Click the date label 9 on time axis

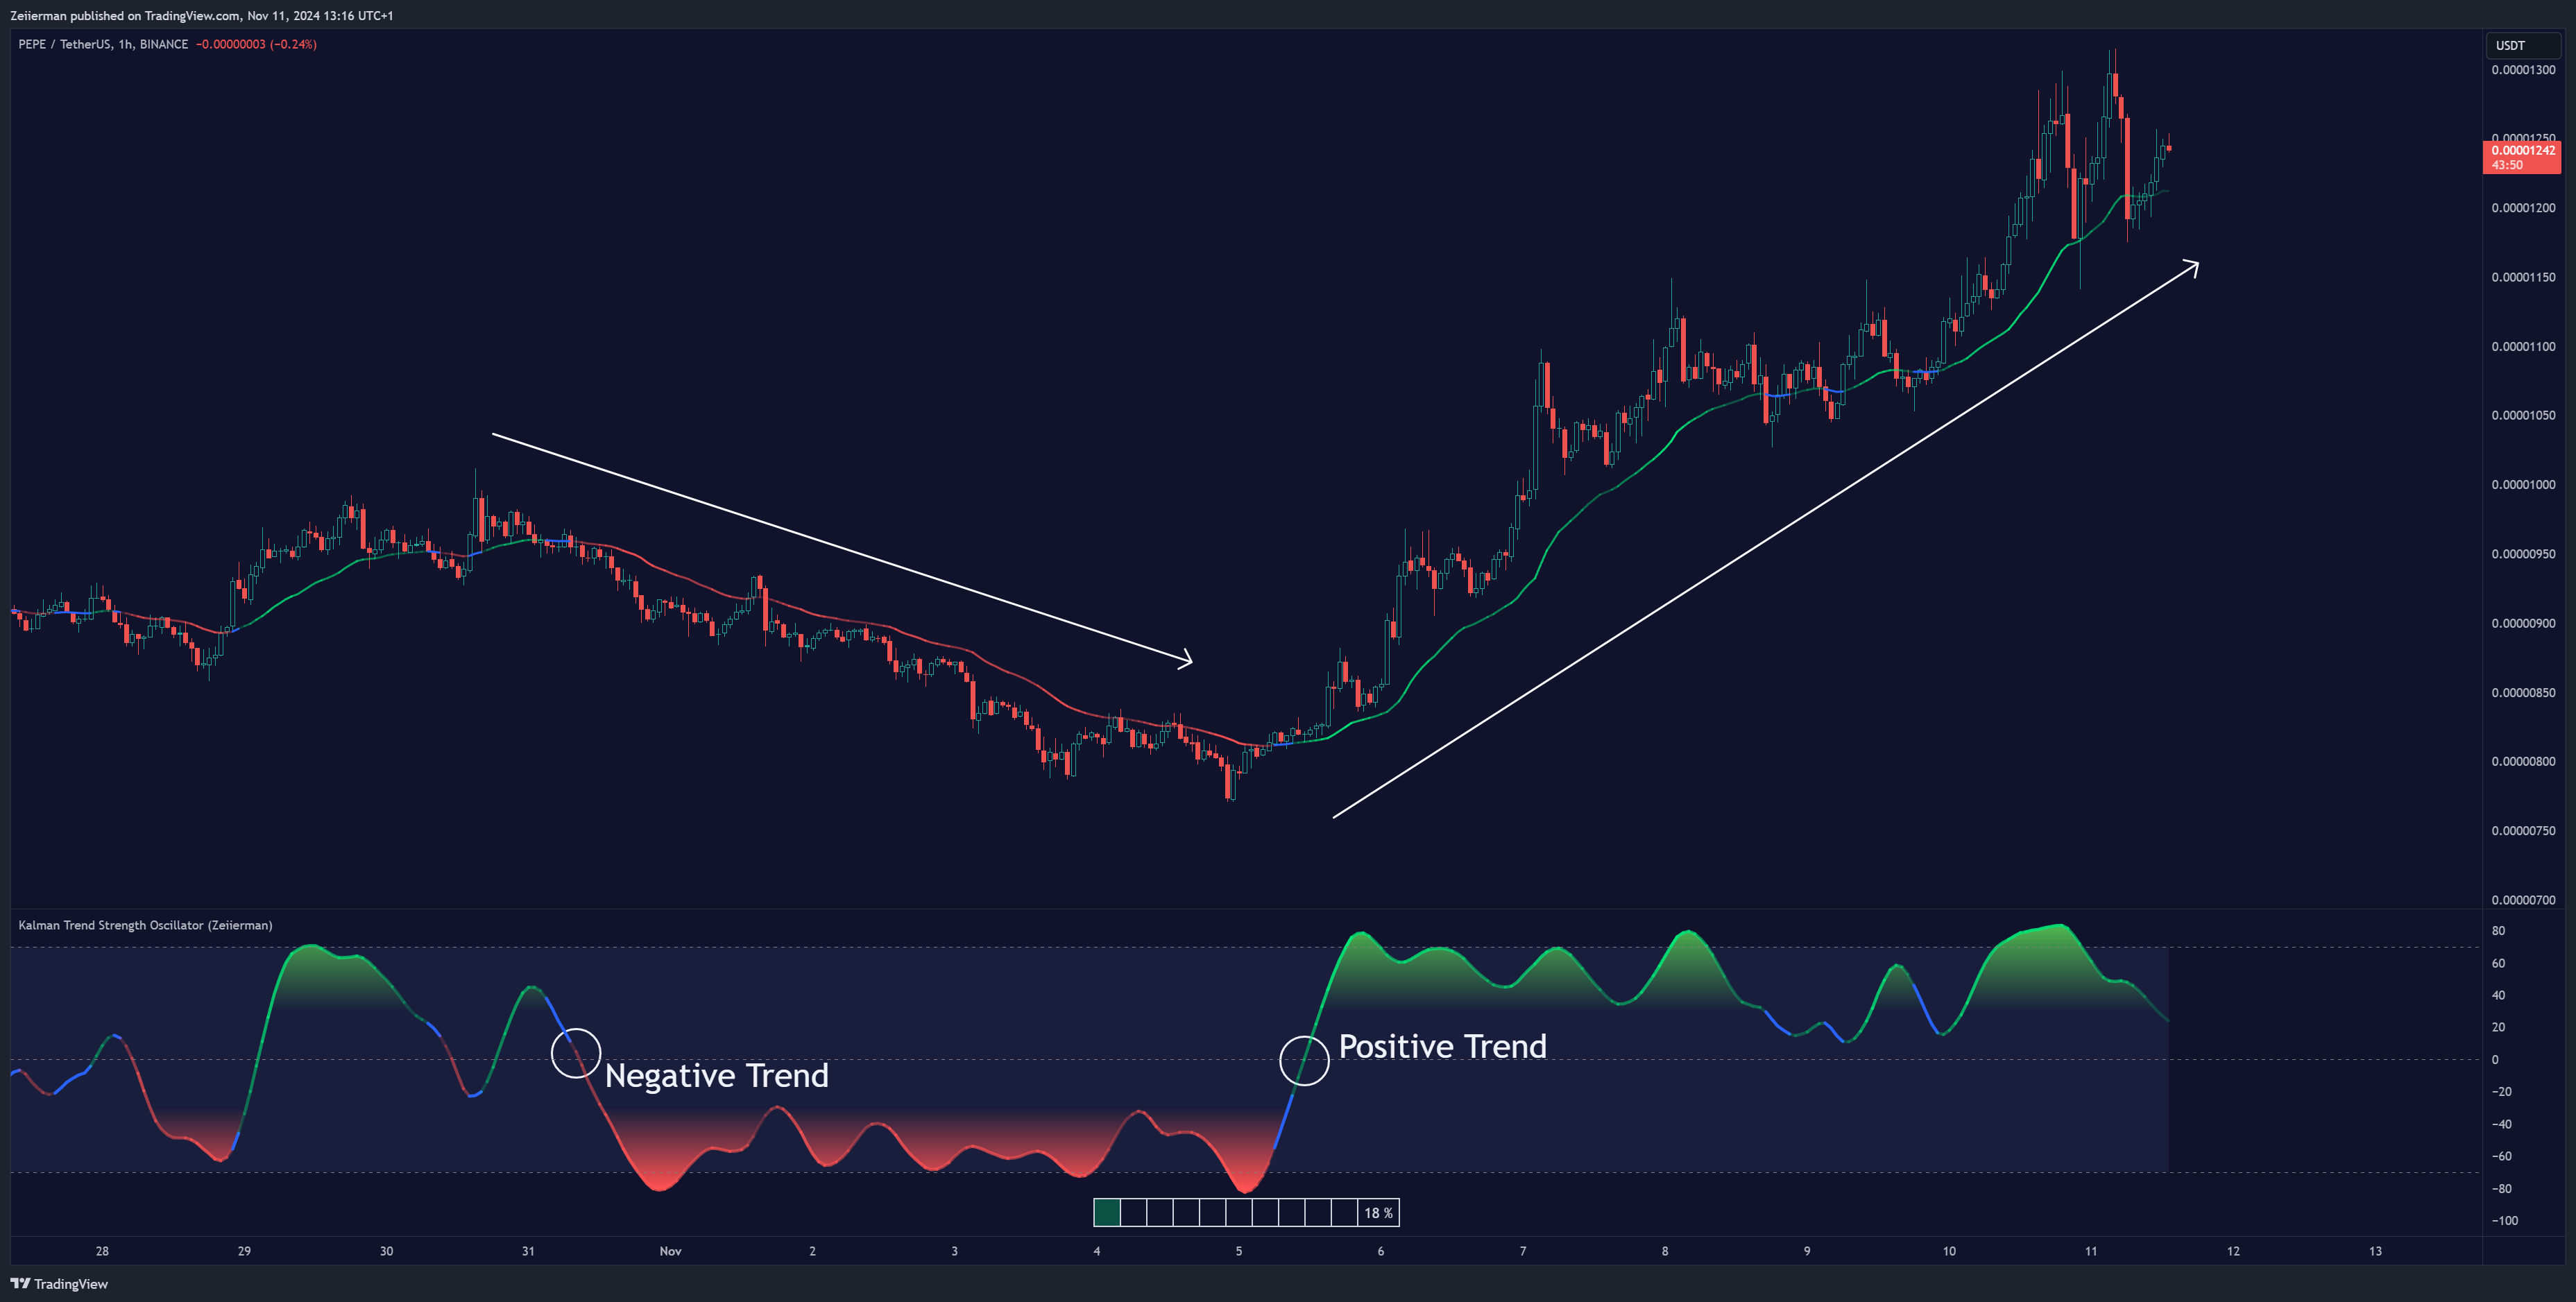1807,1251
